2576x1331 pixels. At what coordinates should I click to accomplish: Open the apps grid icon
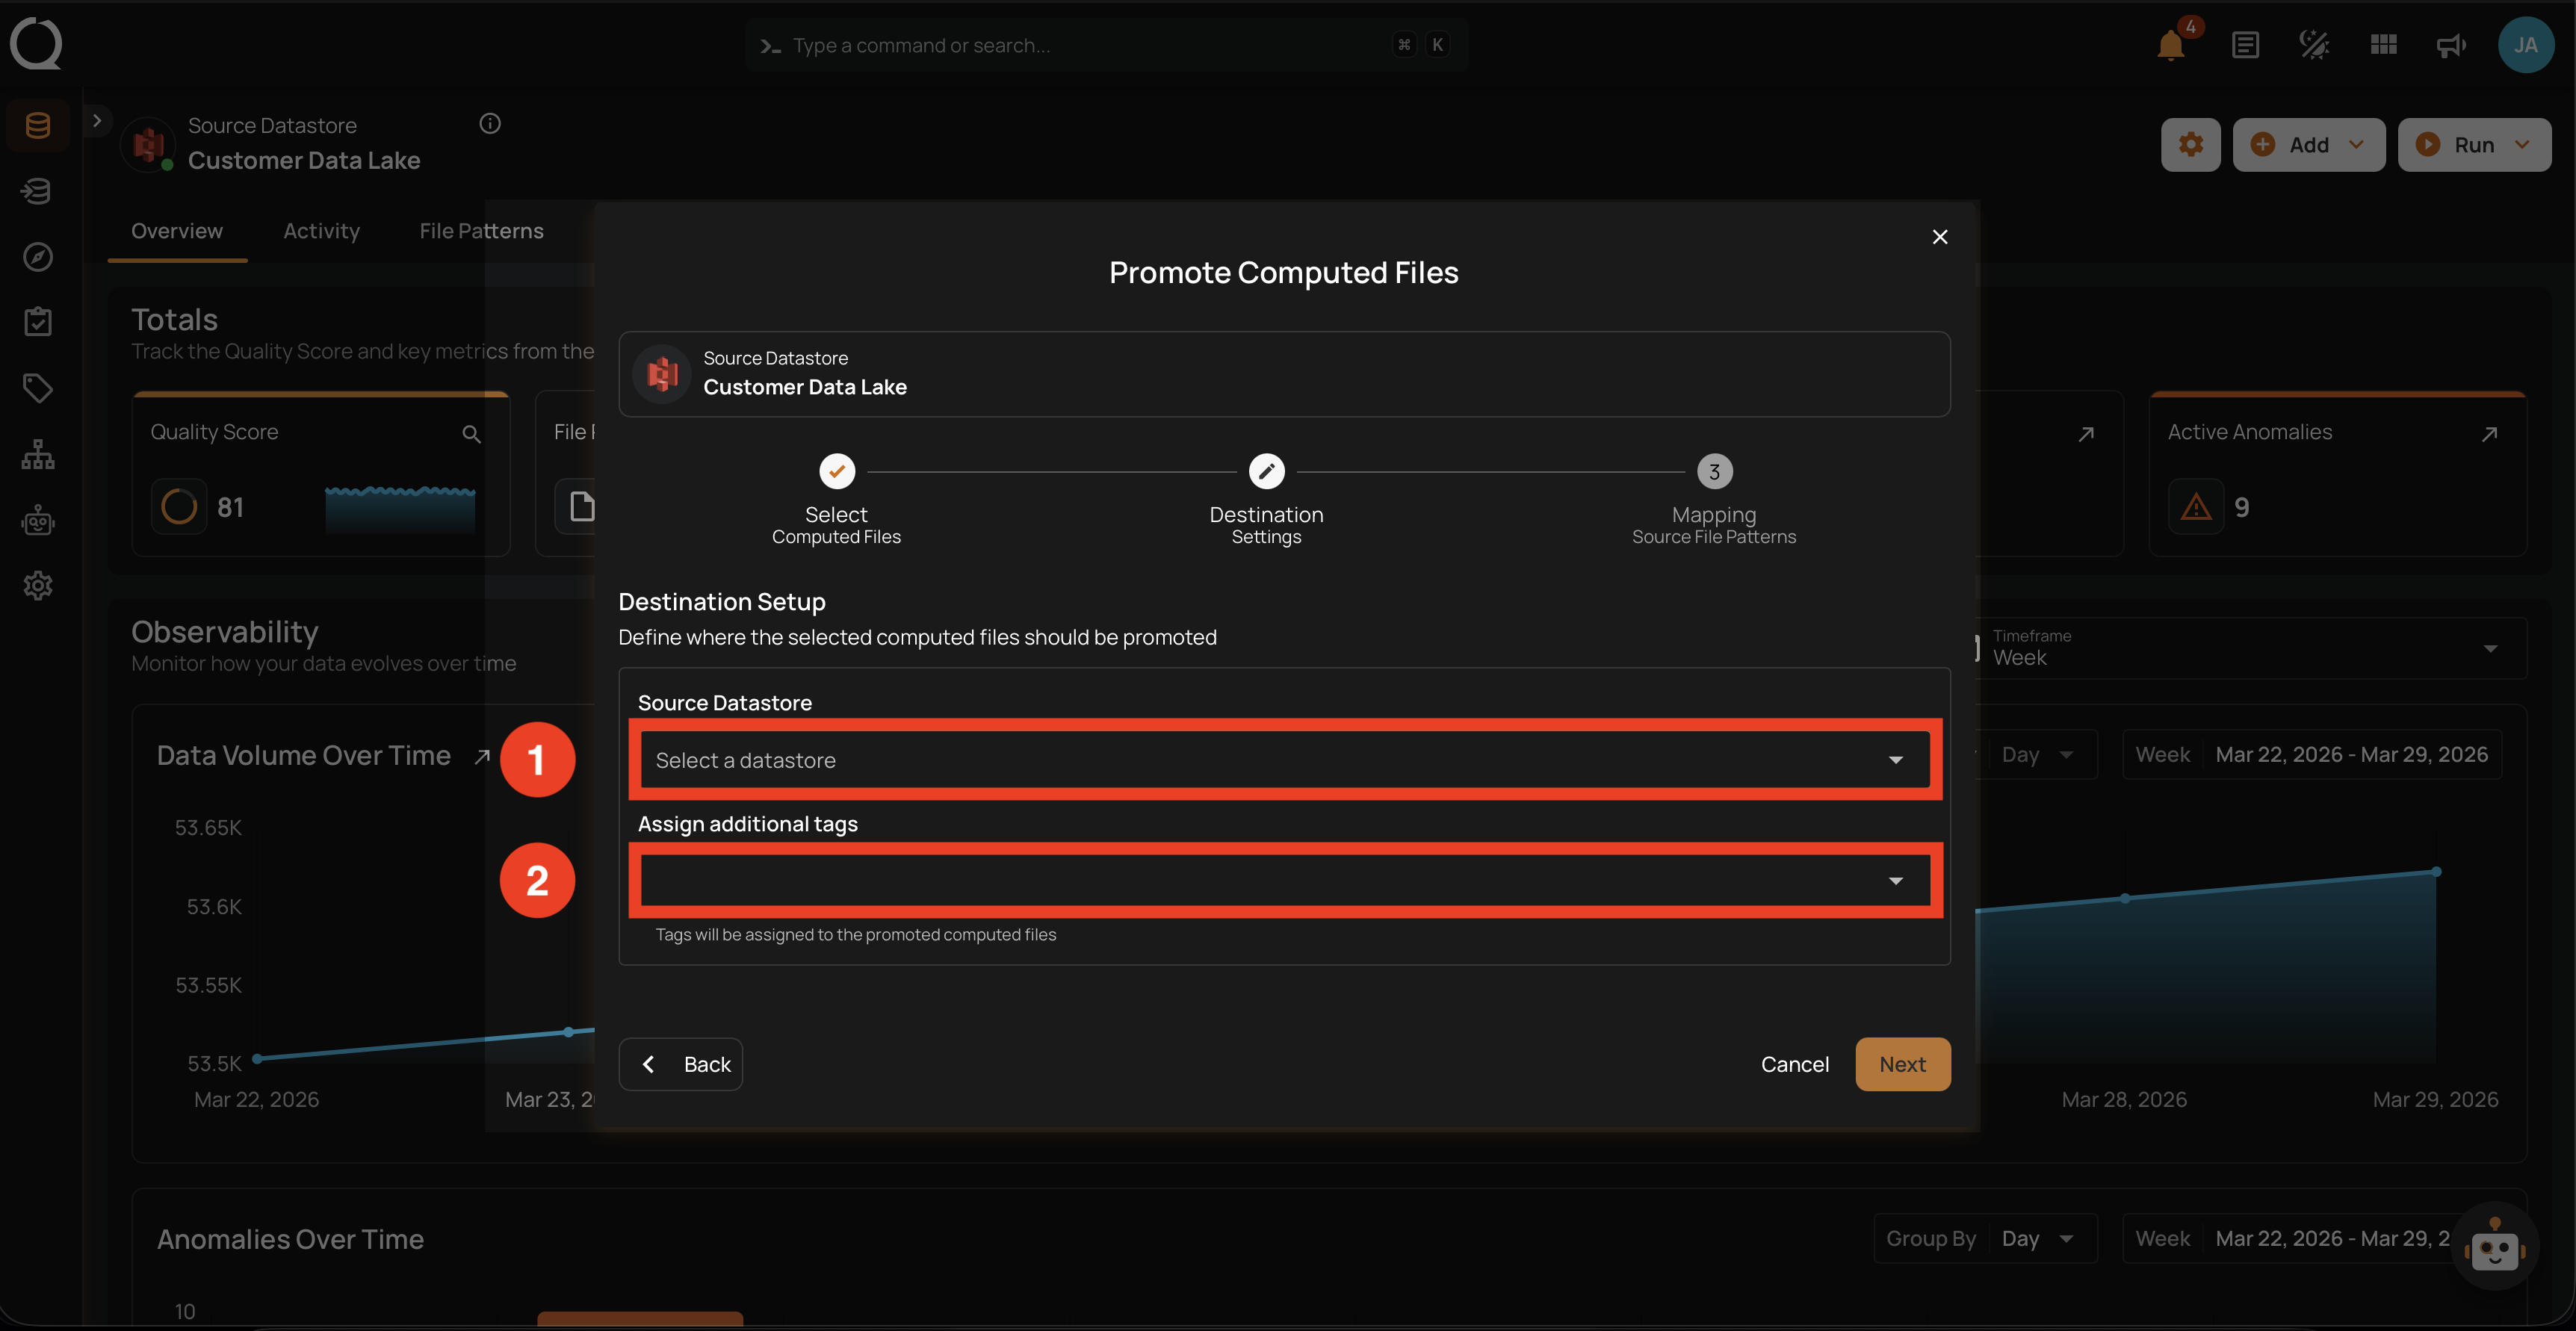point(2383,45)
